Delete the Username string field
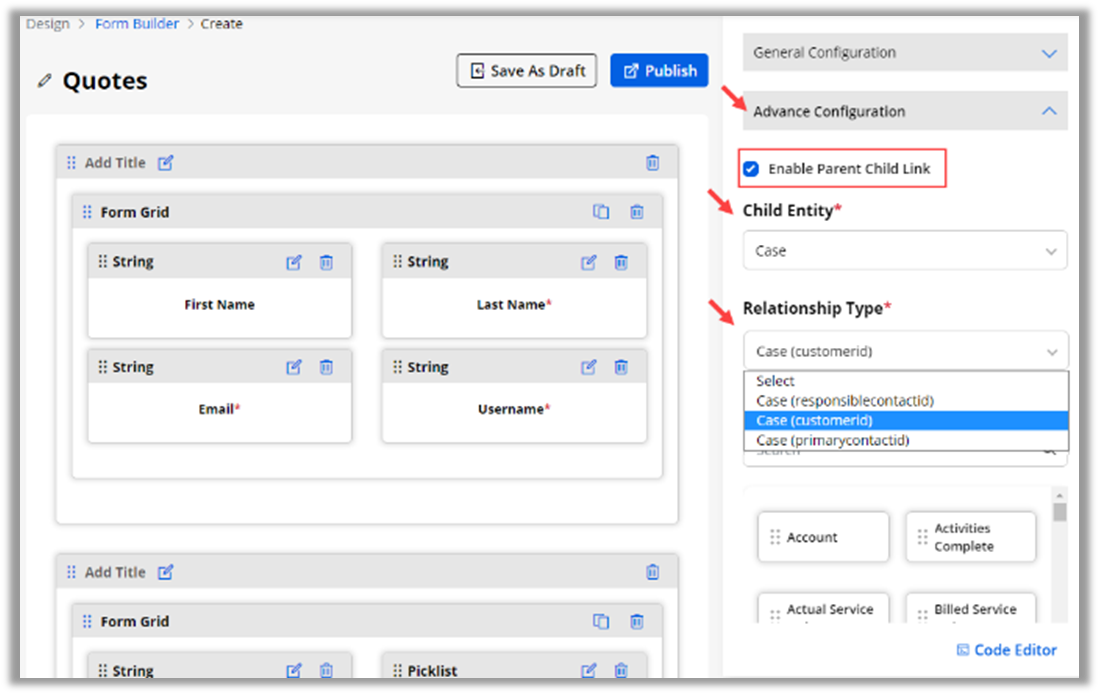This screenshot has height=694, width=1100. point(621,367)
